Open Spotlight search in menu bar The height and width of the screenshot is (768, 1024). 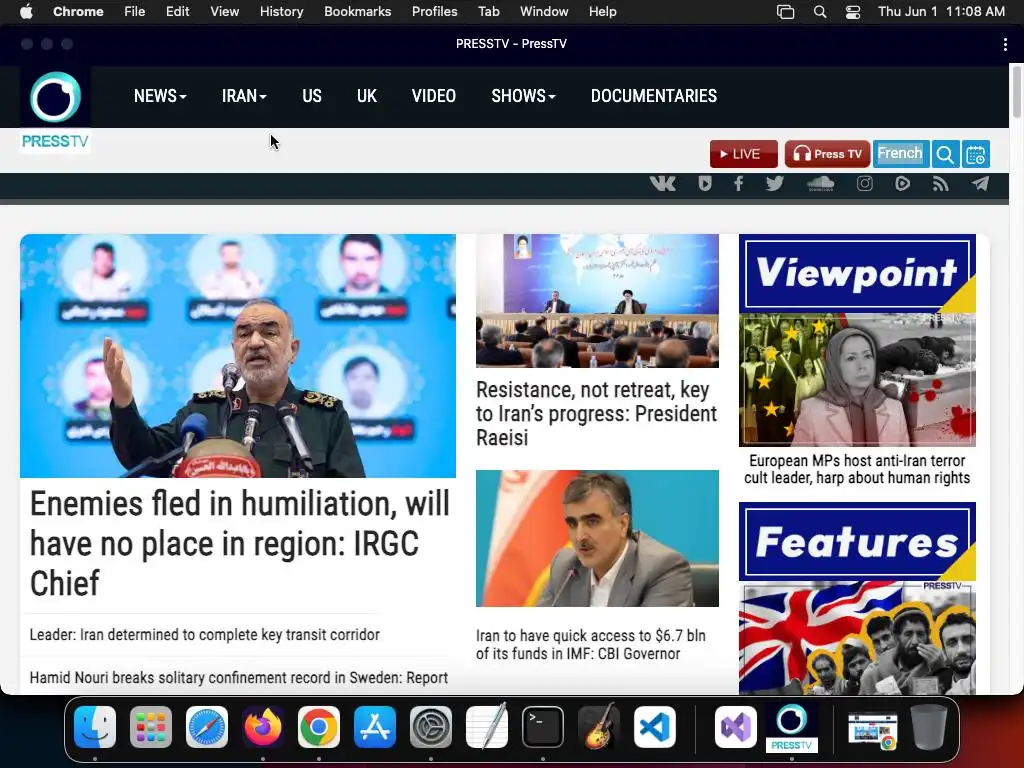coord(820,12)
